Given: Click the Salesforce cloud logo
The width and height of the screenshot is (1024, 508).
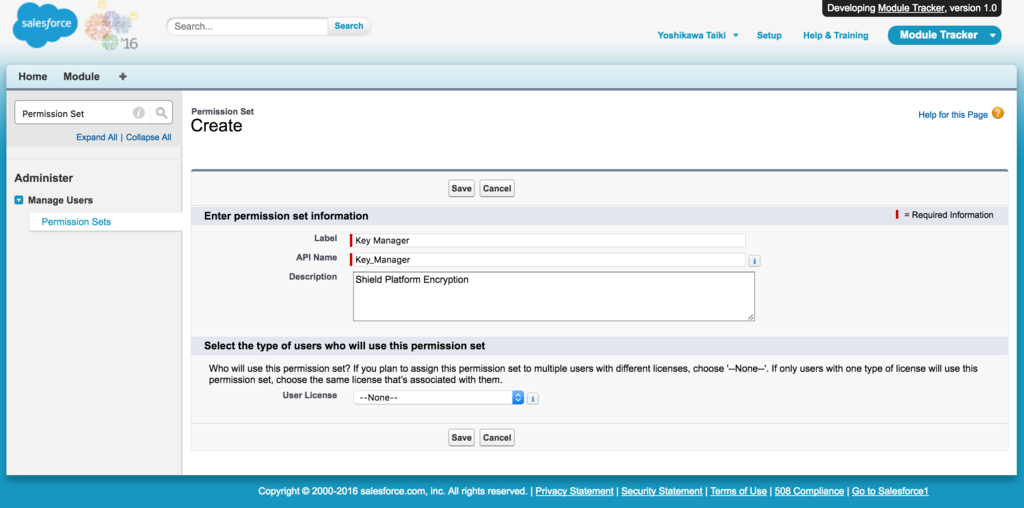Looking at the screenshot, I should tap(45, 24).
